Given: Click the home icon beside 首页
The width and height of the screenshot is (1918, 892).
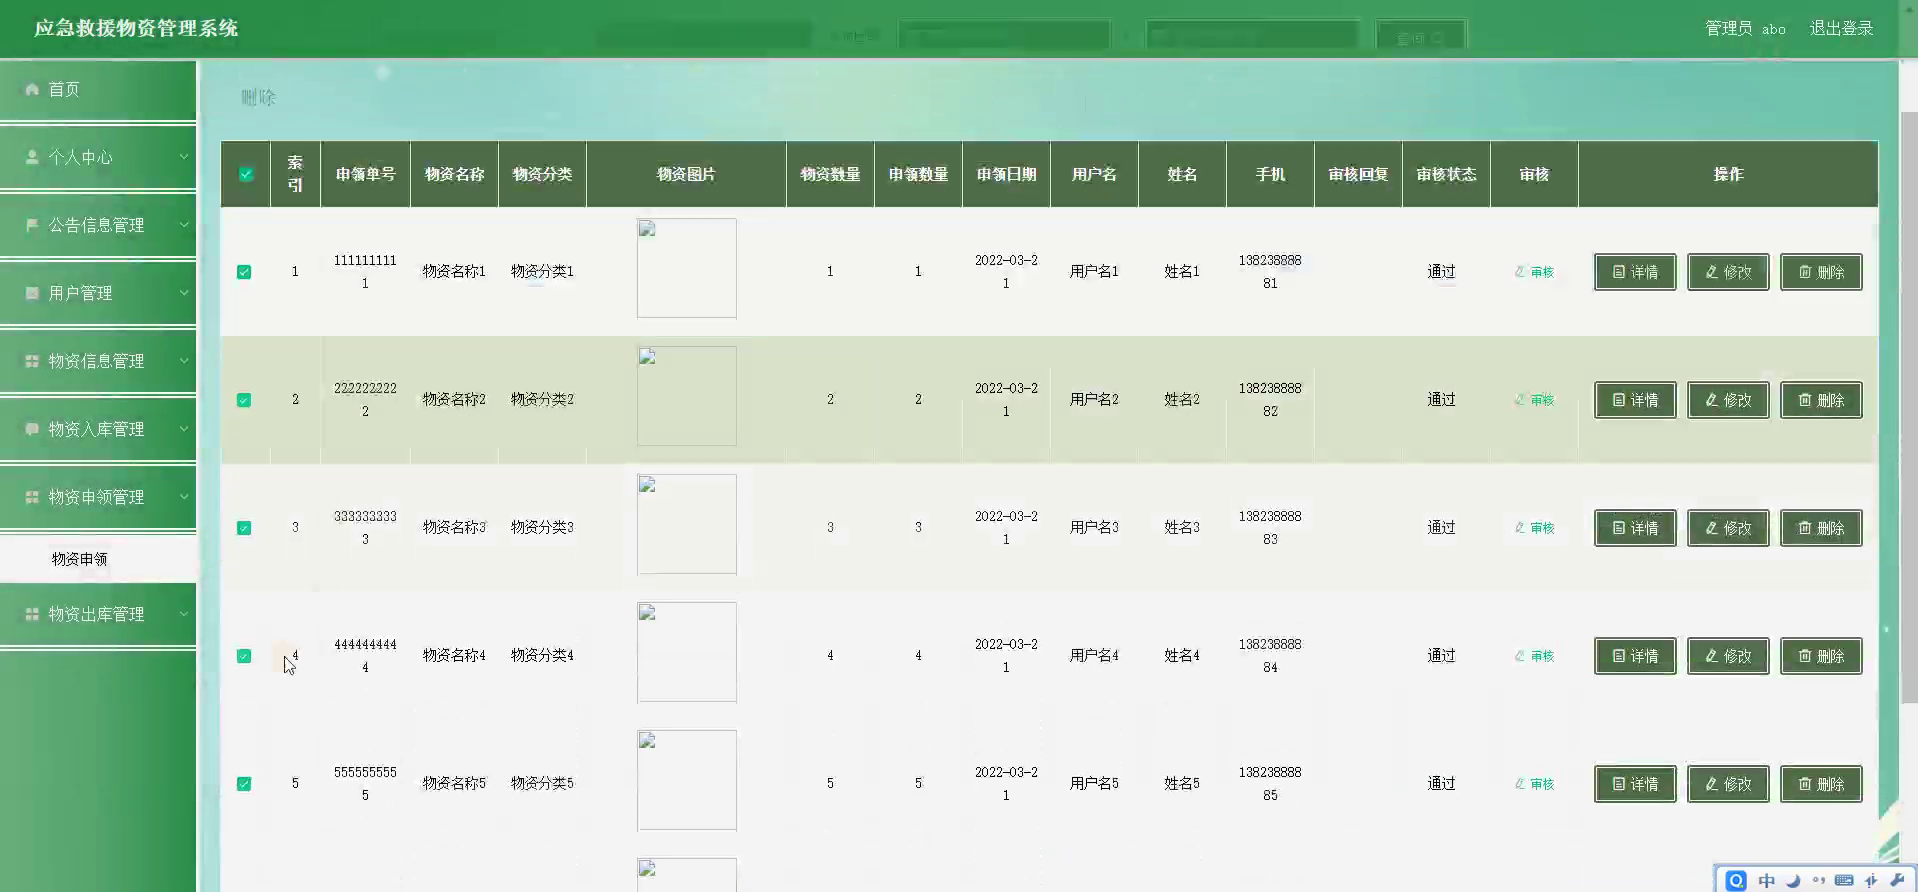Looking at the screenshot, I should (32, 90).
